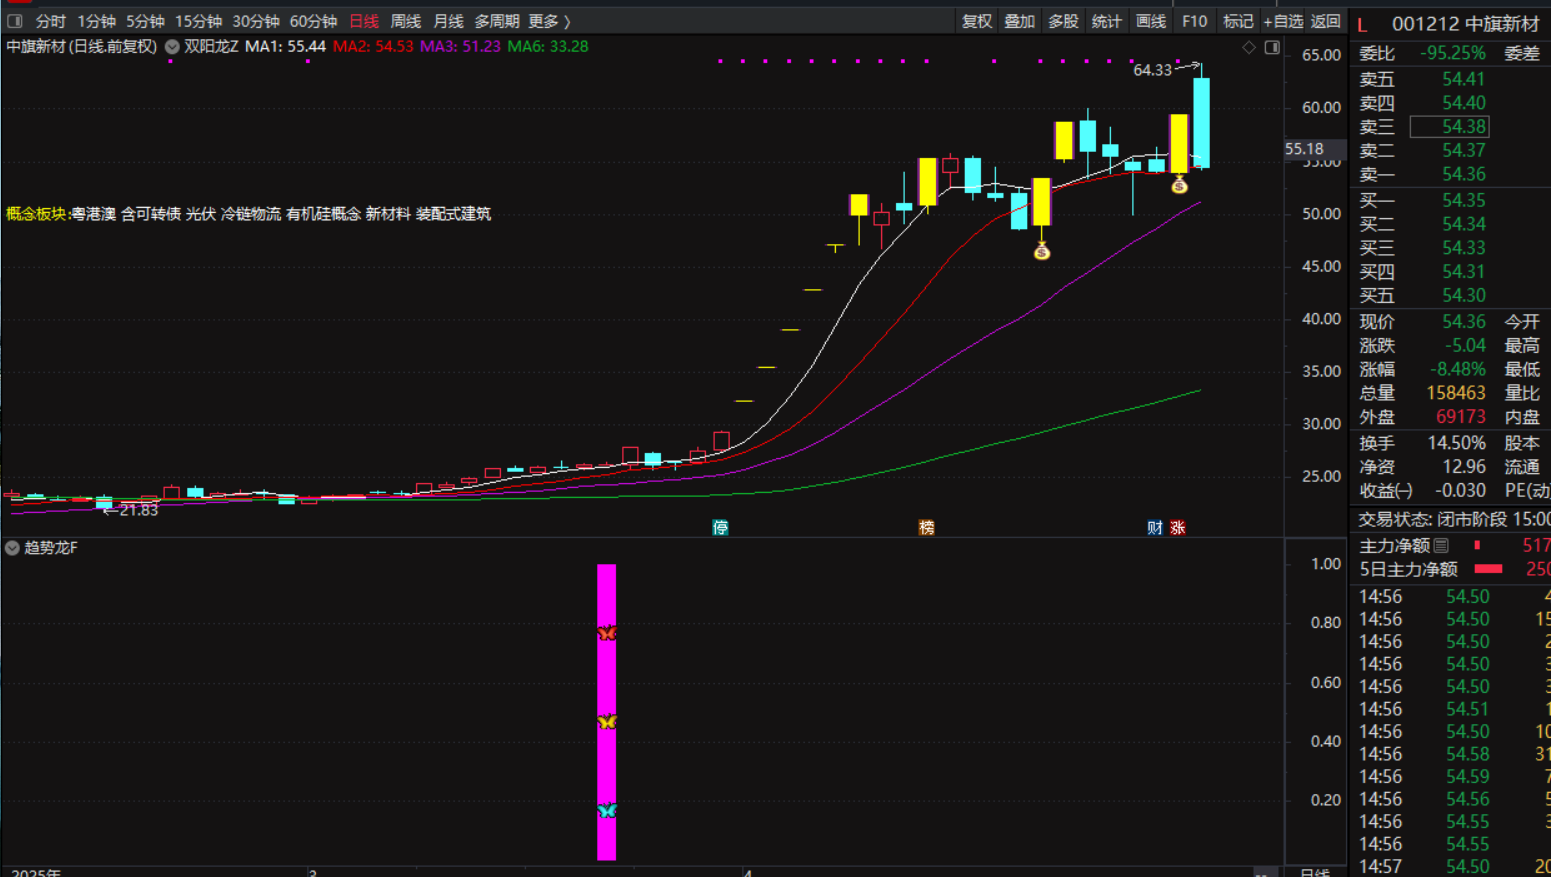1551x877 pixels.
Task: Click the diamond icon above price axis
Action: click(1249, 47)
